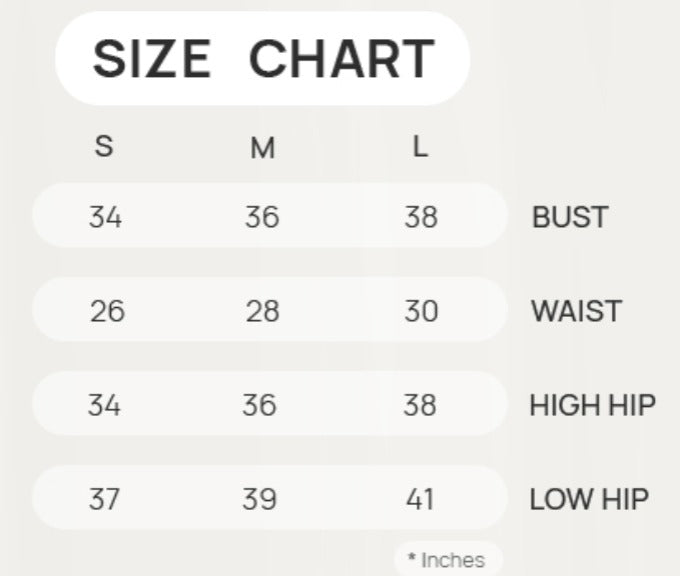Click the WAIST row label
Viewport: 680px width, 576px height.
tap(576, 311)
